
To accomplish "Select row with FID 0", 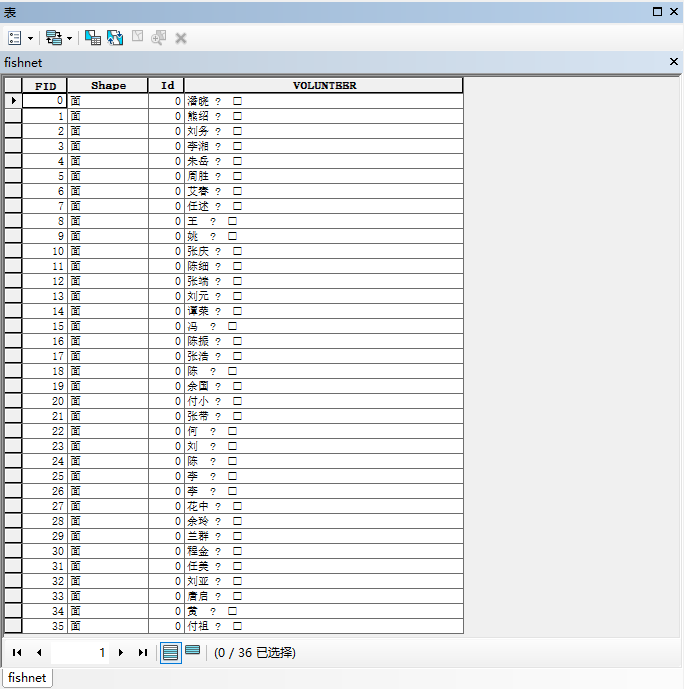I will coord(13,101).
